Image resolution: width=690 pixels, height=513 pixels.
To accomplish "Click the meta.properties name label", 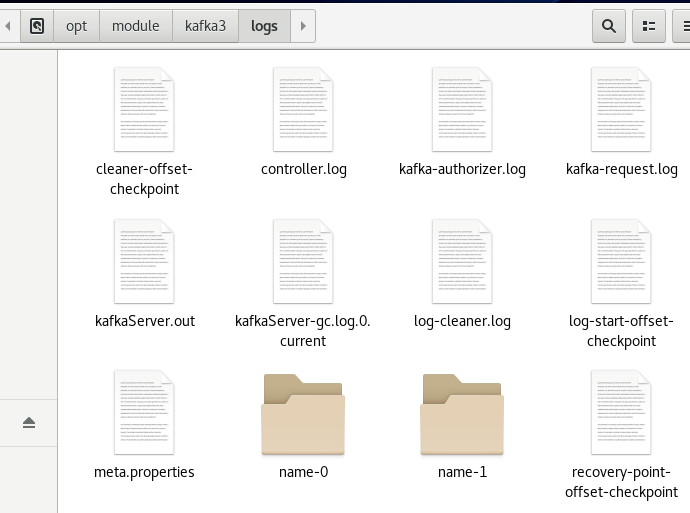I will click(x=144, y=473).
